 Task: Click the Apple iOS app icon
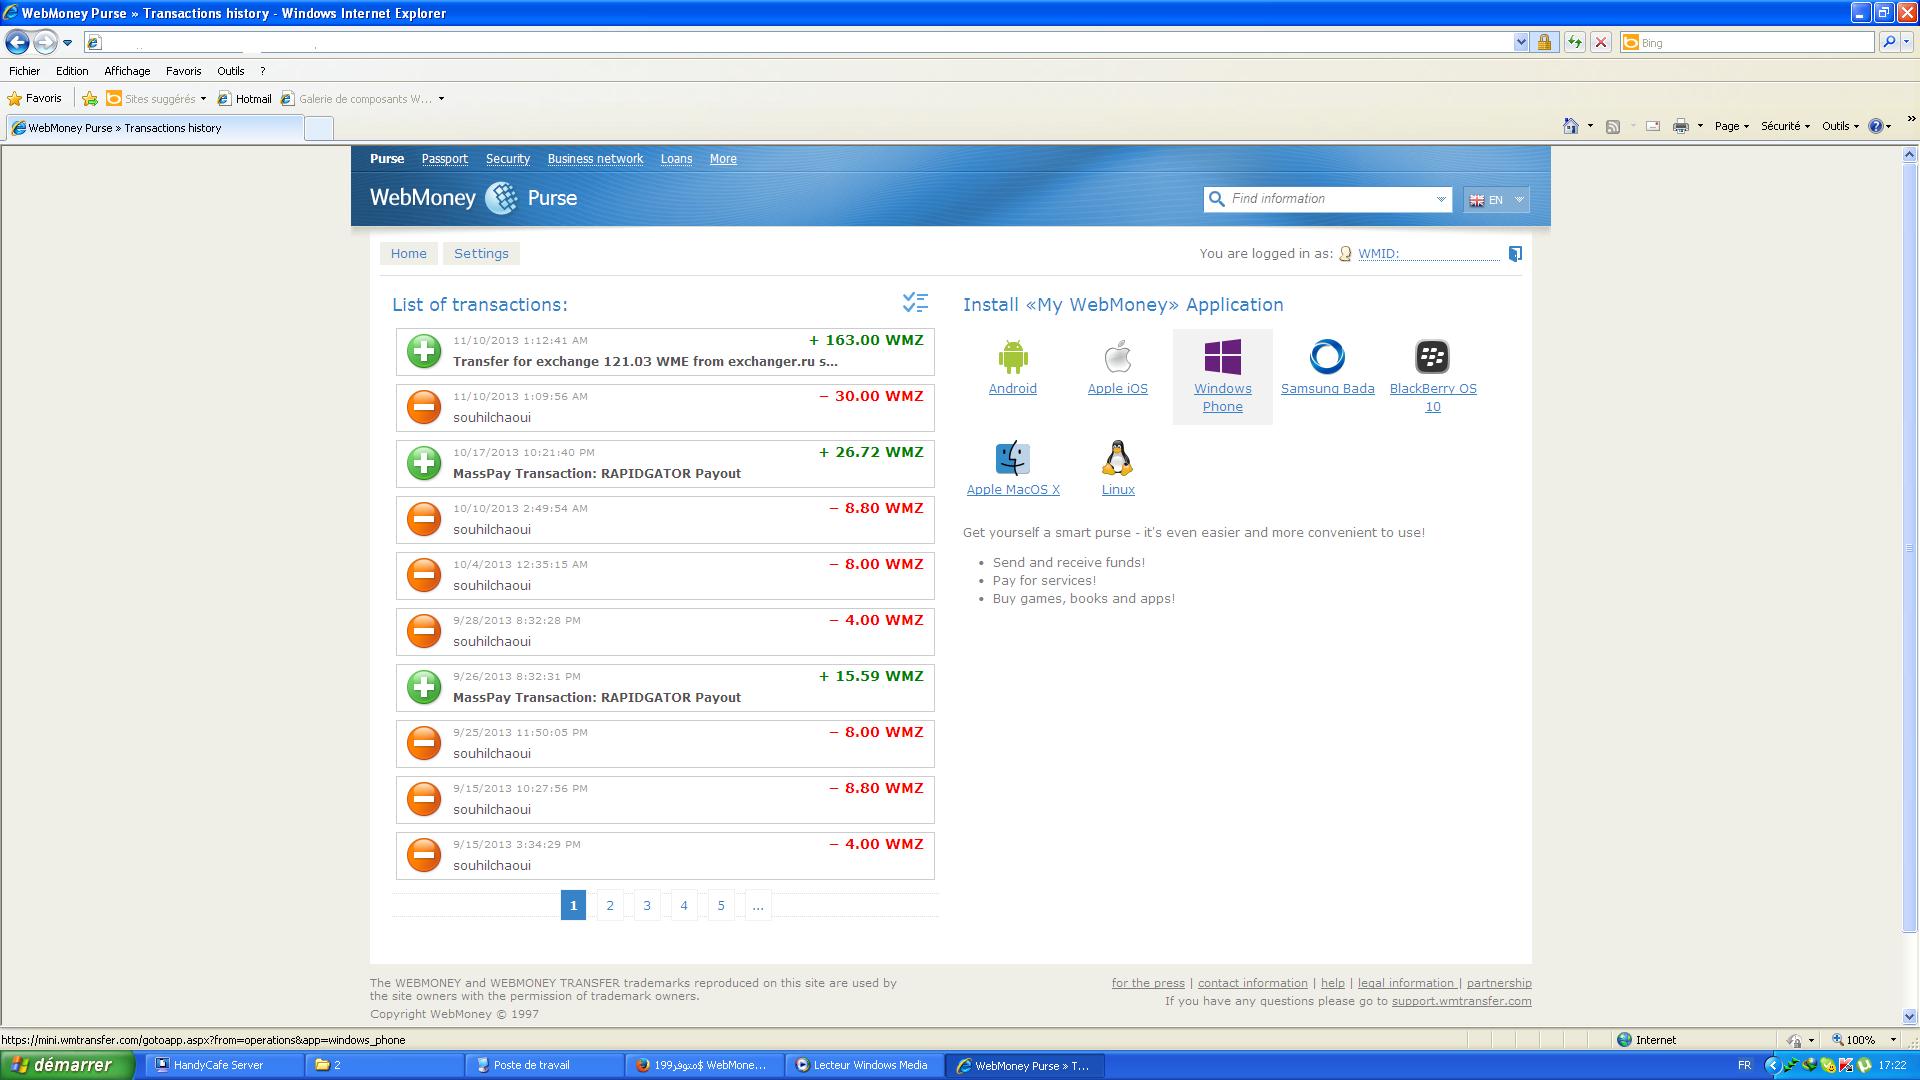[1117, 357]
